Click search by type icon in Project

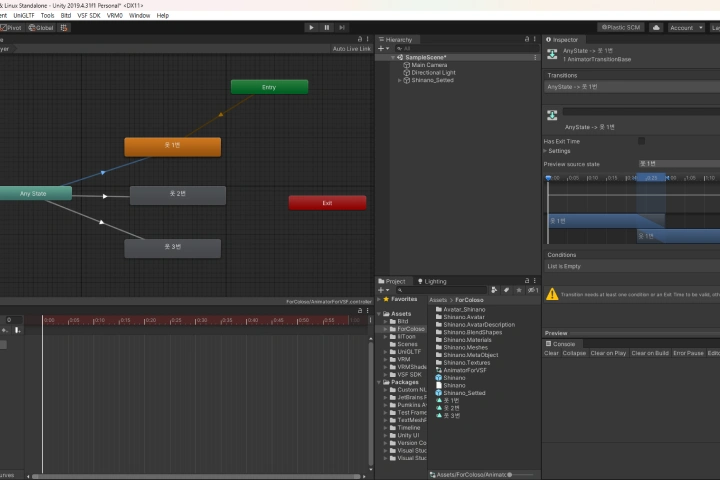tap(494, 290)
